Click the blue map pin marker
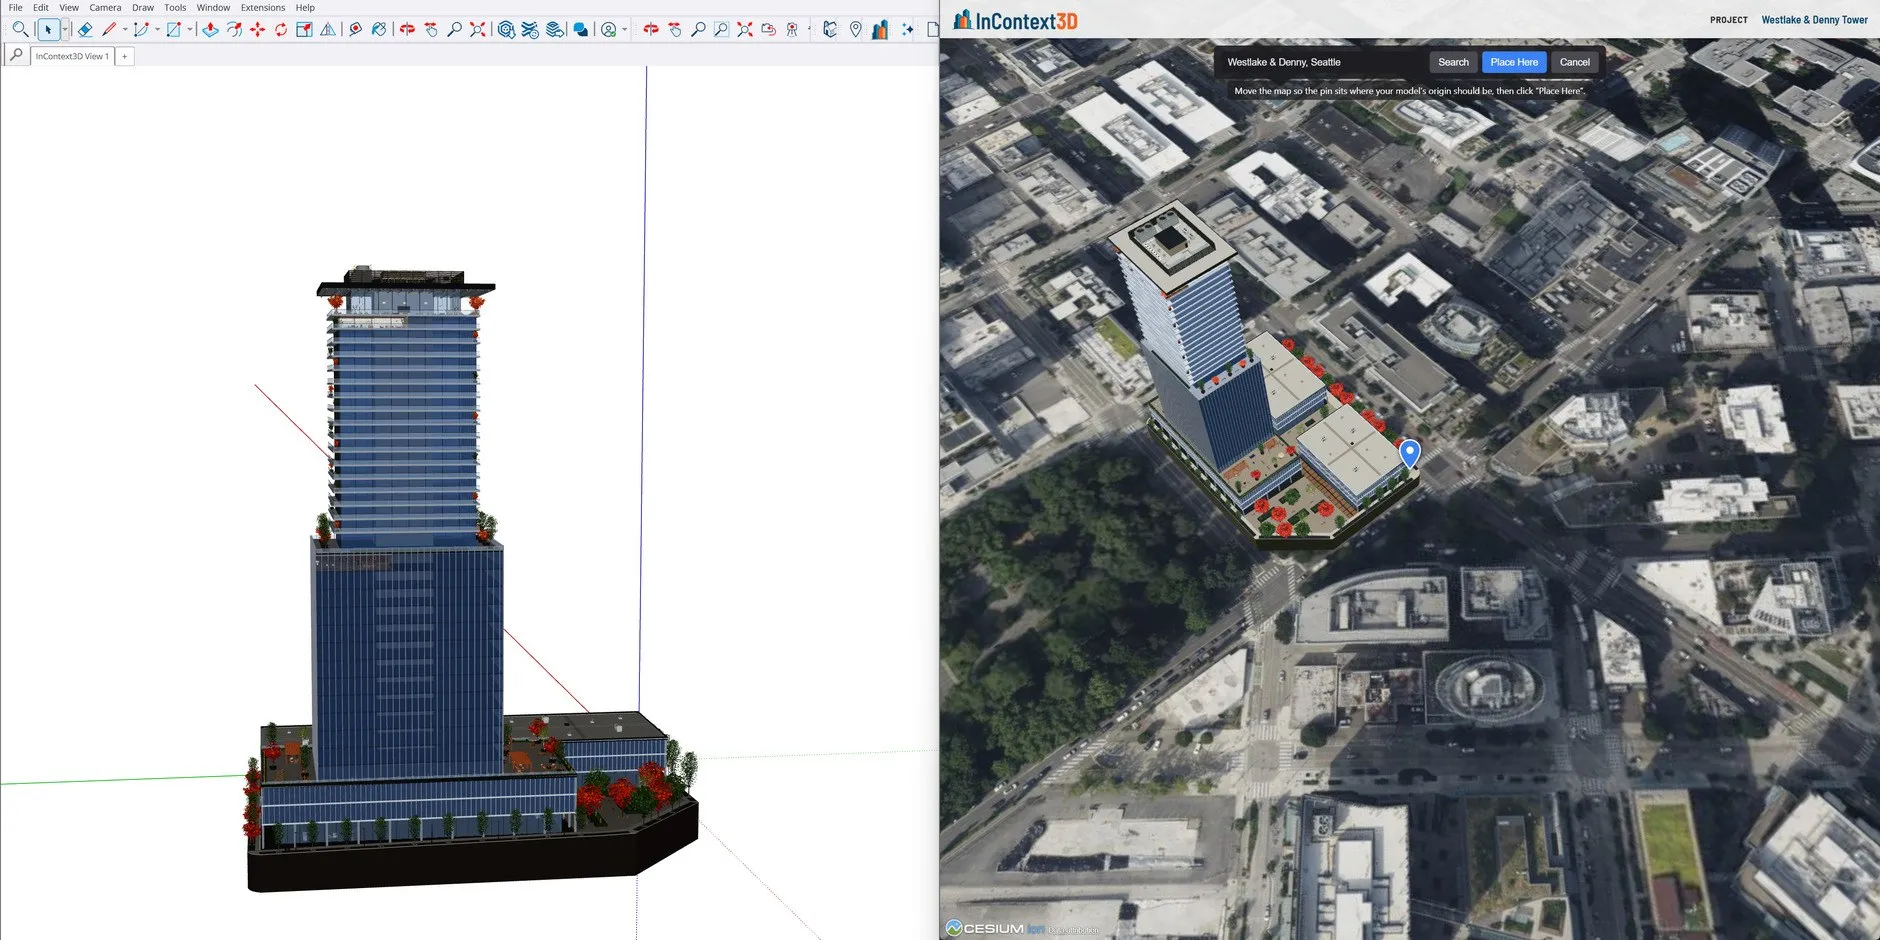The image size is (1880, 940). [1410, 453]
